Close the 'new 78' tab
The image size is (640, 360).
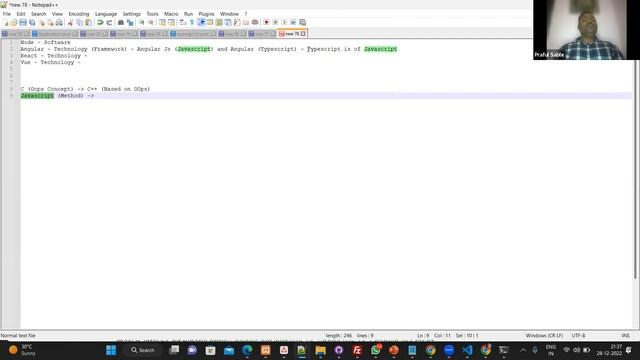point(303,34)
